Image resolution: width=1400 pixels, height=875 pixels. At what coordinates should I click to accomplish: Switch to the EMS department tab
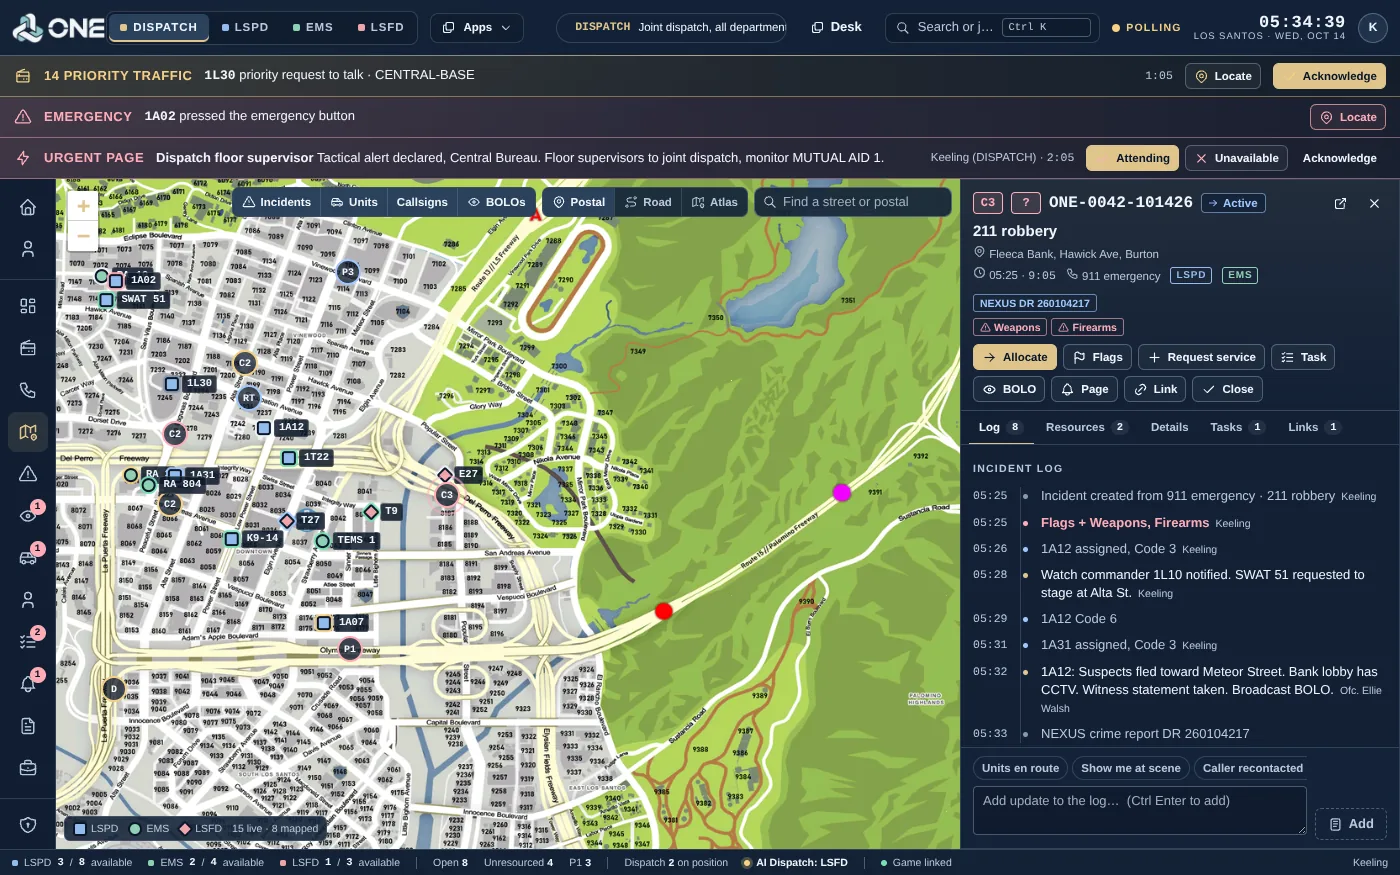(313, 27)
